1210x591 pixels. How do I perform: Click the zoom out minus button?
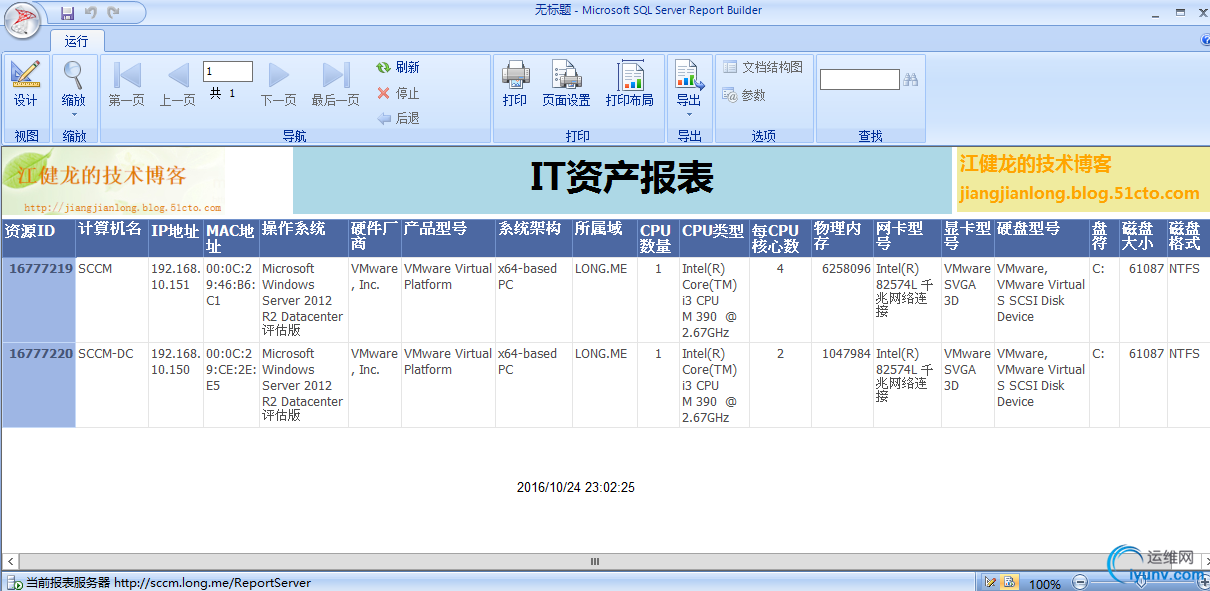click(1080, 583)
